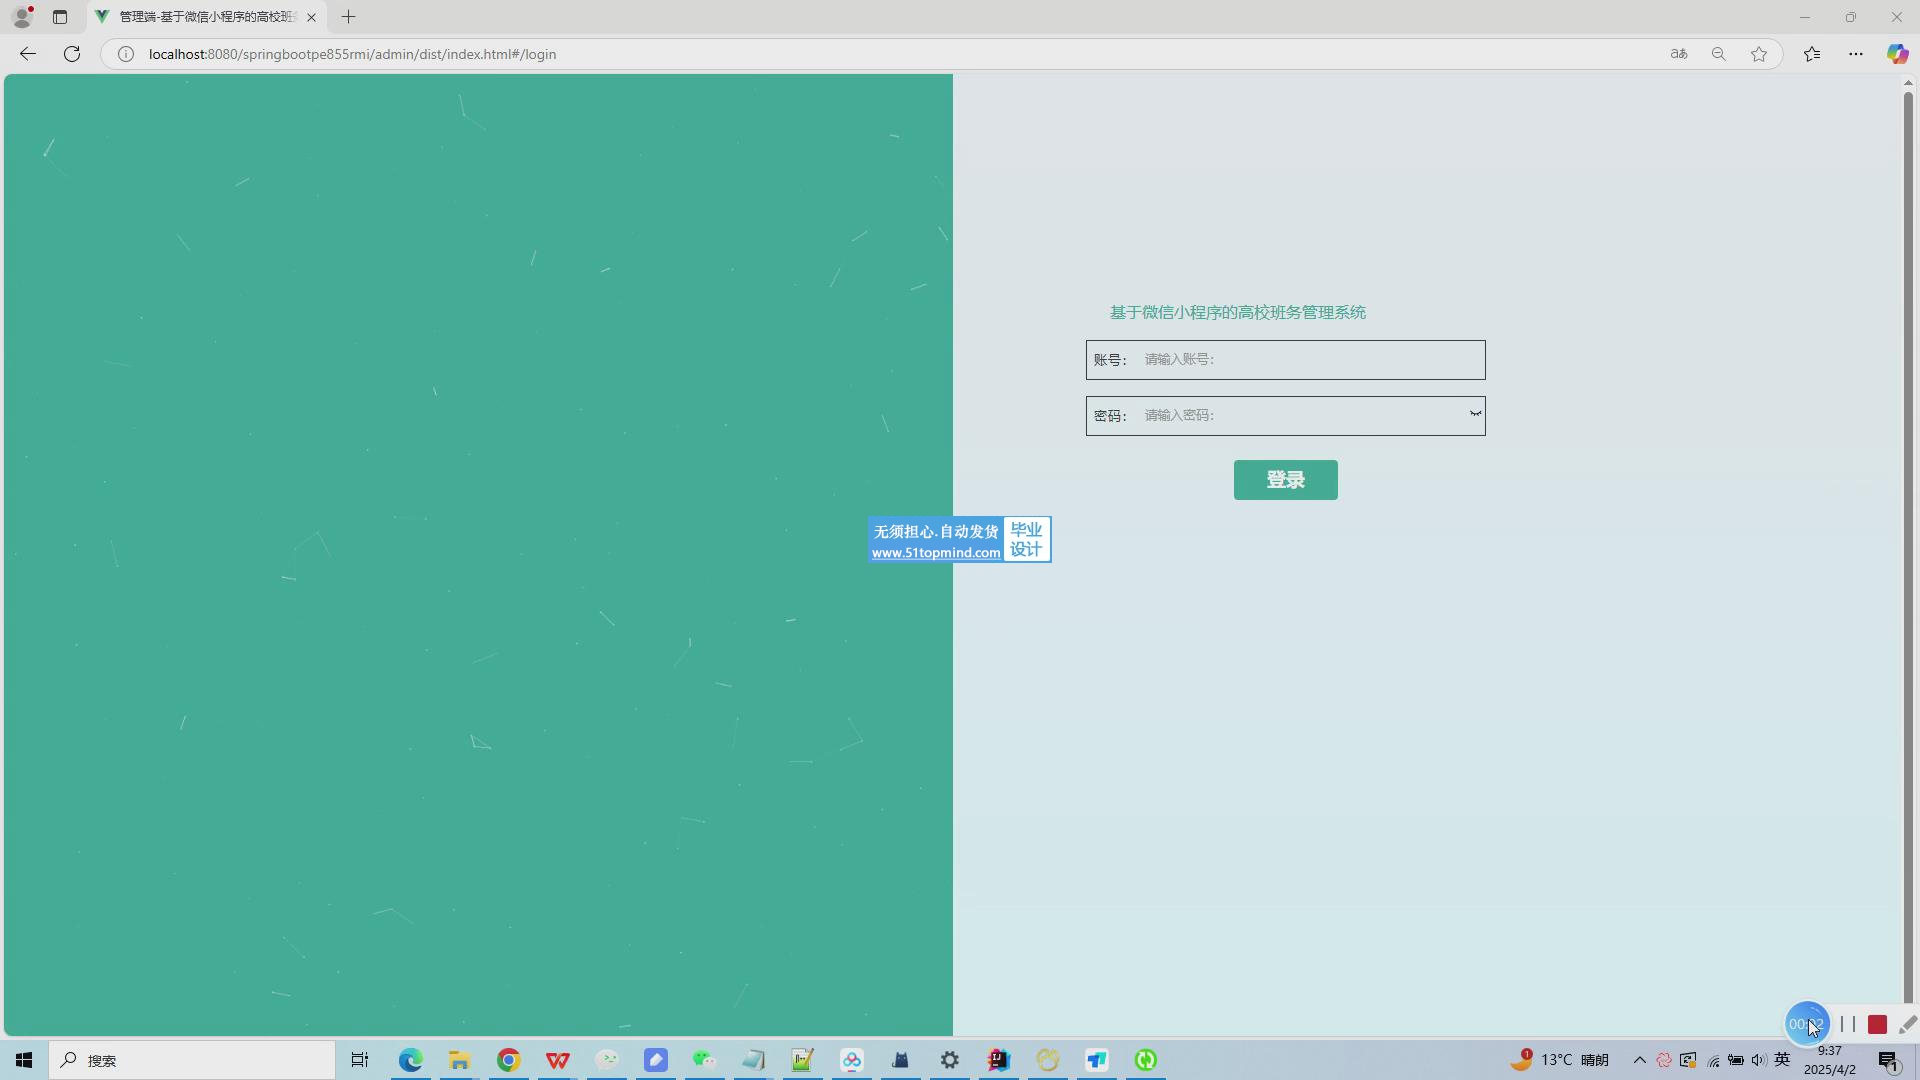Open the translate page icon in address bar
The height and width of the screenshot is (1080, 1920).
coord(1679,54)
